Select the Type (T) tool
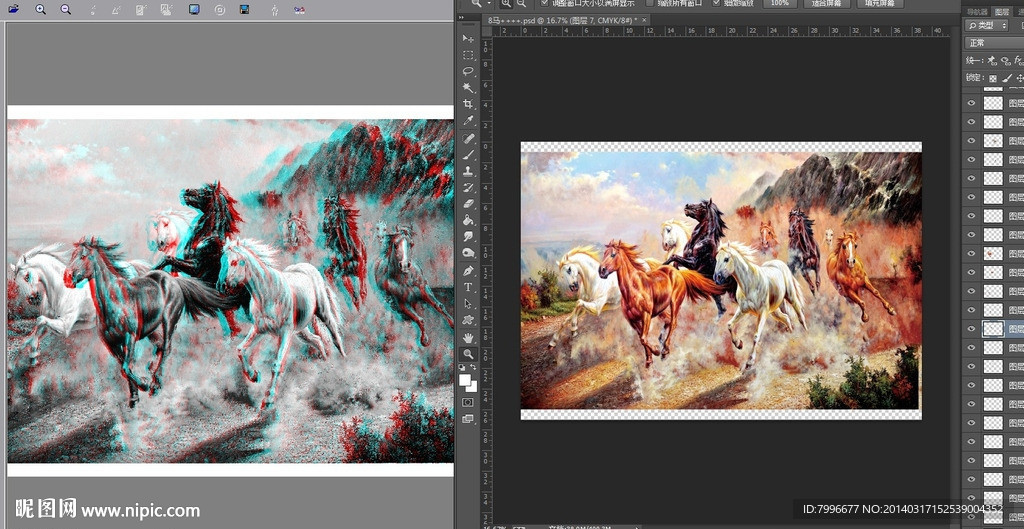The image size is (1024, 529). 468,287
